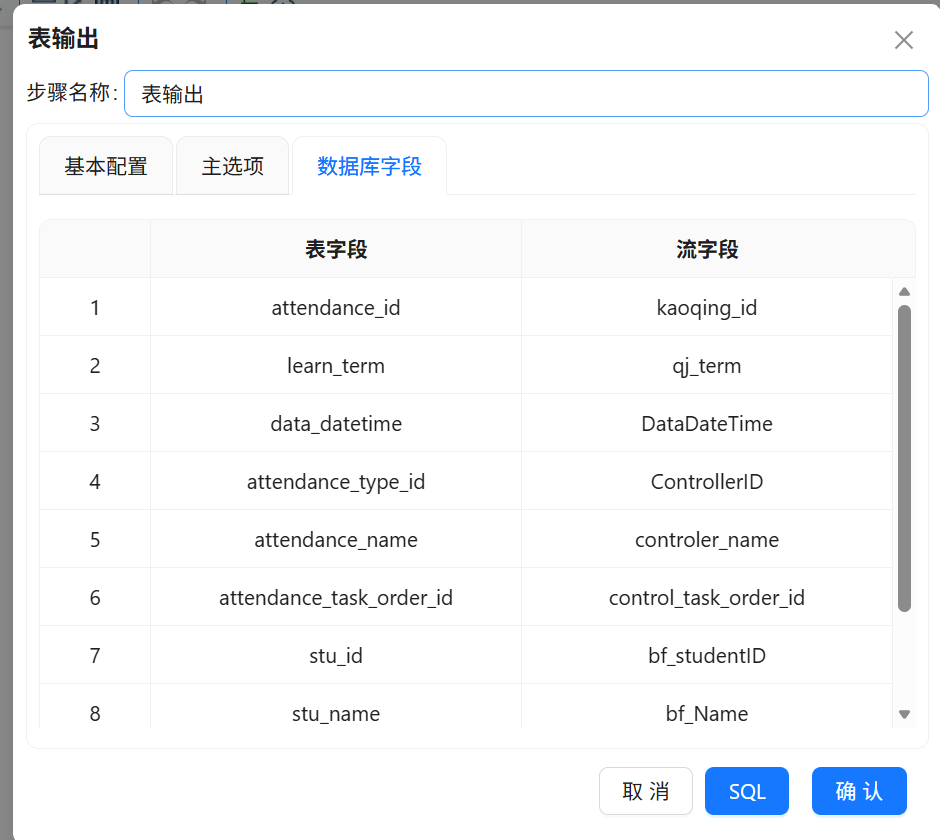Click row number 1 cell
940x840 pixels.
click(x=95, y=307)
